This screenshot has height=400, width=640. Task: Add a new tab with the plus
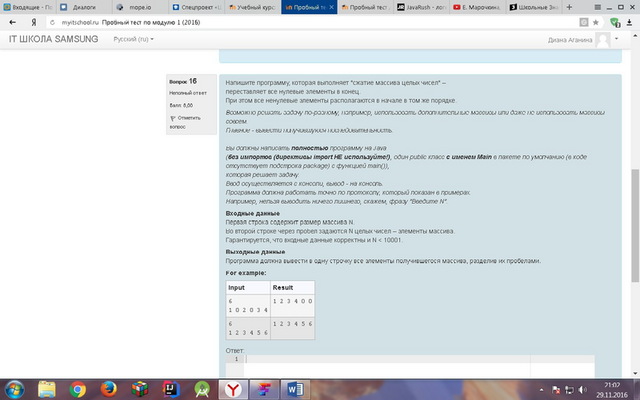(x=569, y=7)
